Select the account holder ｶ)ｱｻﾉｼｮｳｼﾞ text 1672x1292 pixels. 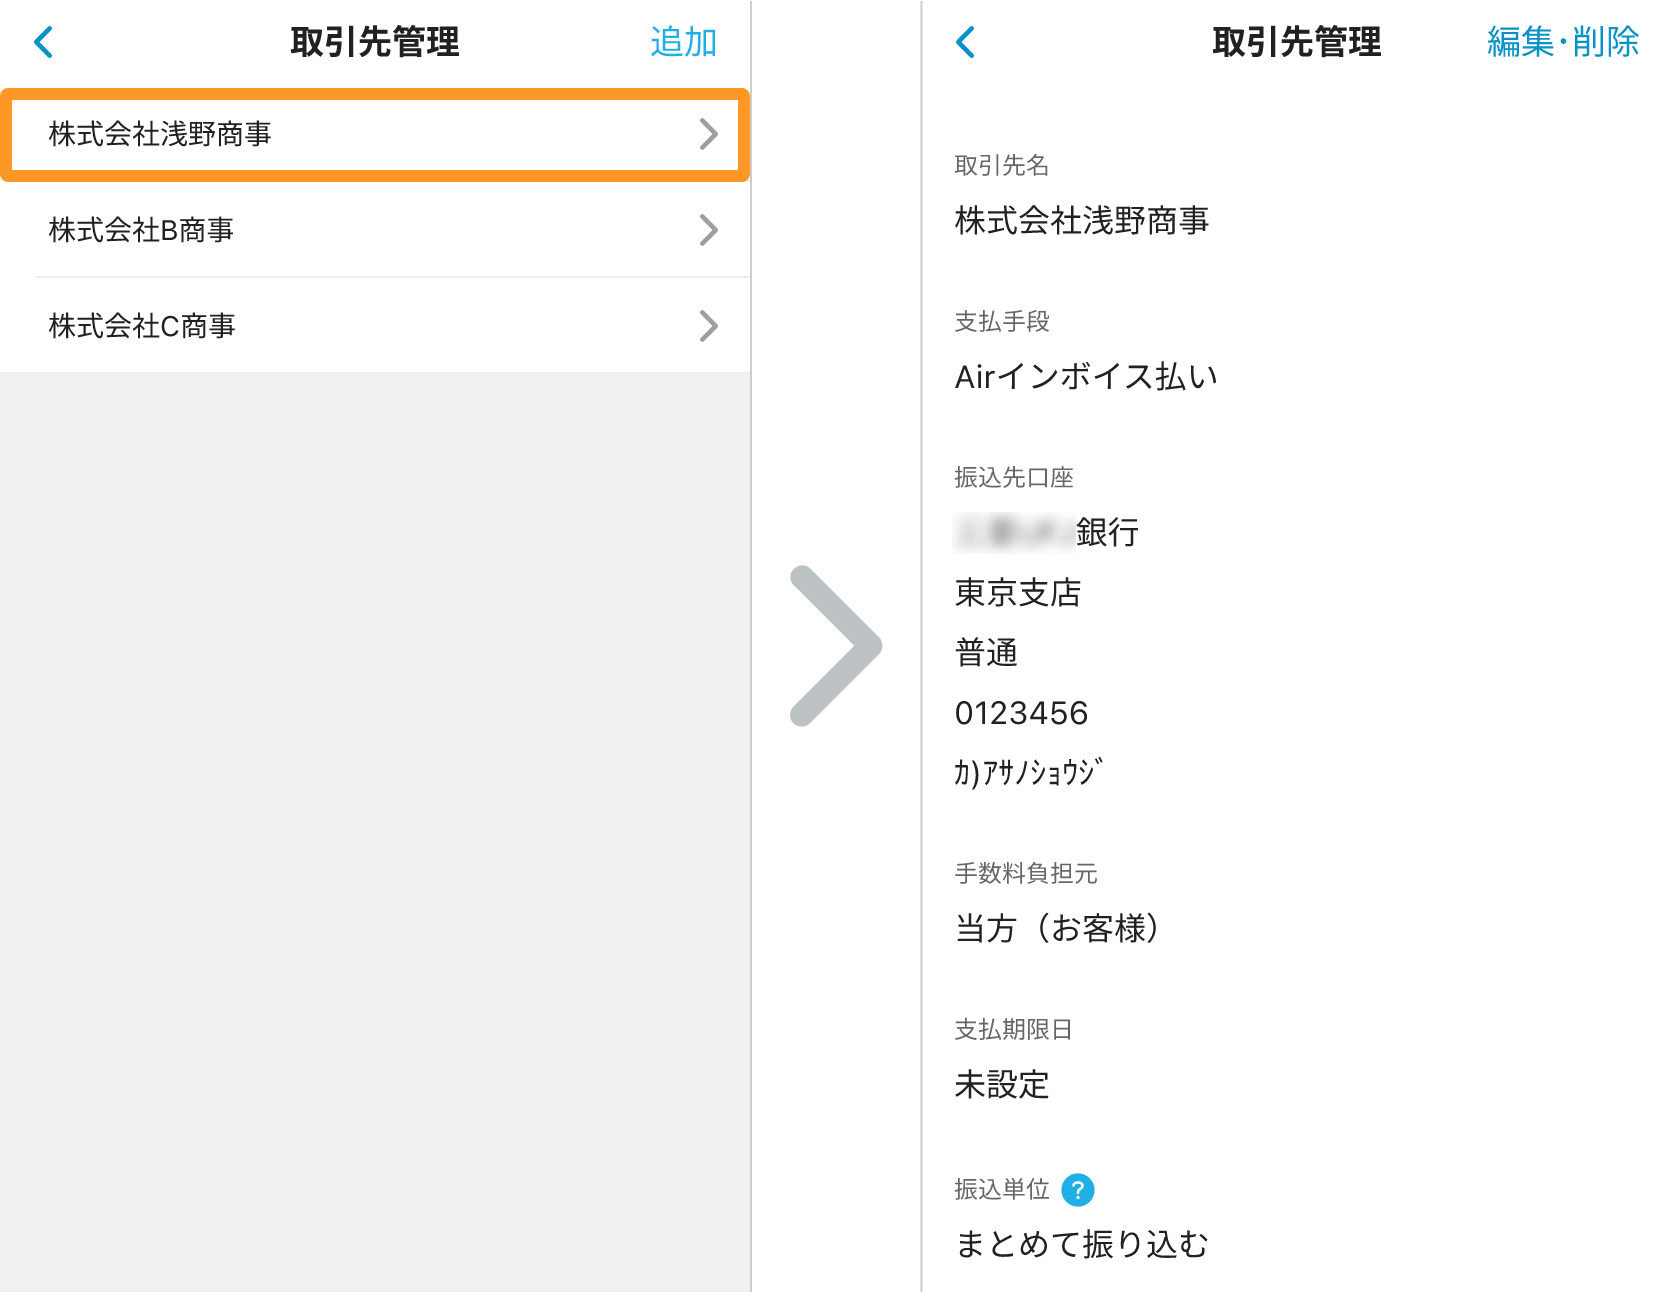tap(1029, 773)
